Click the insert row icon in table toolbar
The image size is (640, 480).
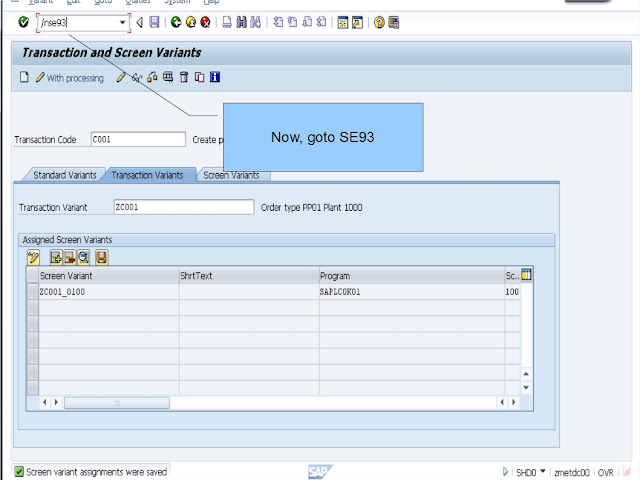click(x=56, y=258)
